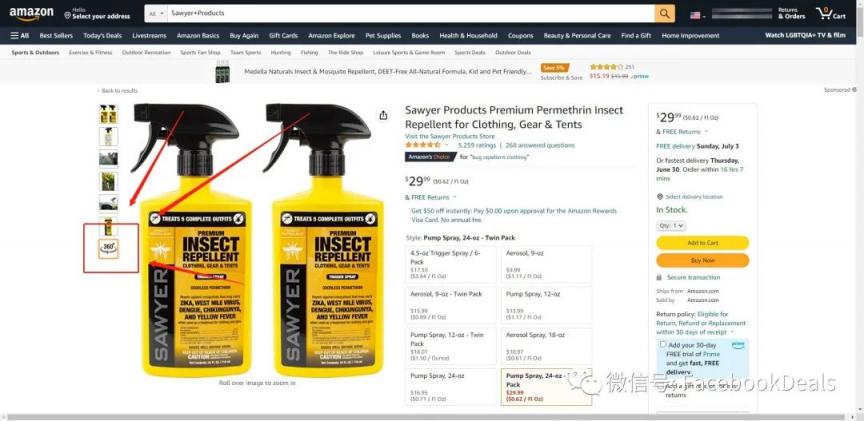Check the Add your 30-day Prime trial box
Image resolution: width=864 pixels, height=421 pixels.
[663, 344]
